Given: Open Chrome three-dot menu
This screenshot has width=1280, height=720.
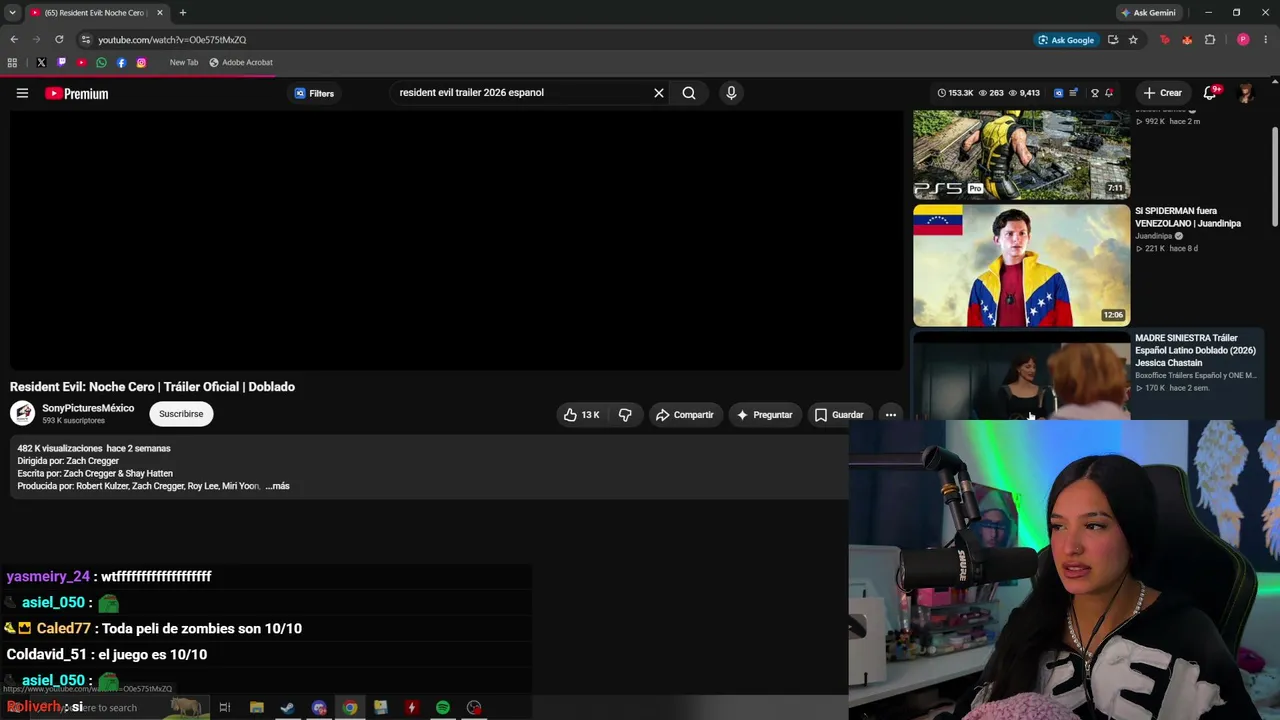Looking at the screenshot, I should pos(1265,40).
